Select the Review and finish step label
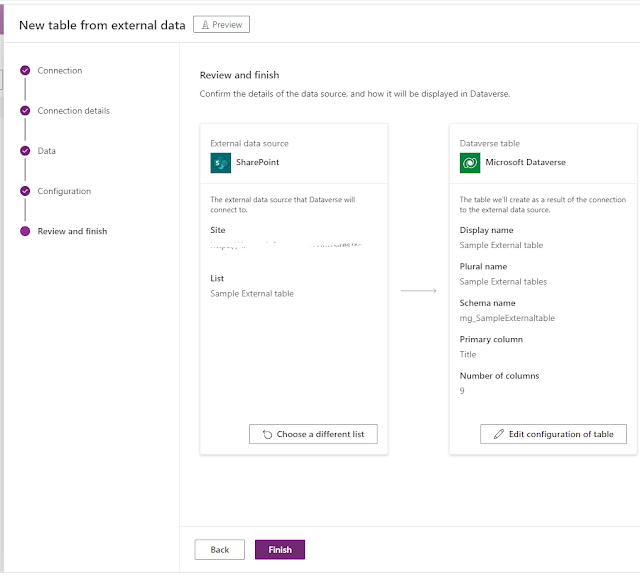 (72, 231)
